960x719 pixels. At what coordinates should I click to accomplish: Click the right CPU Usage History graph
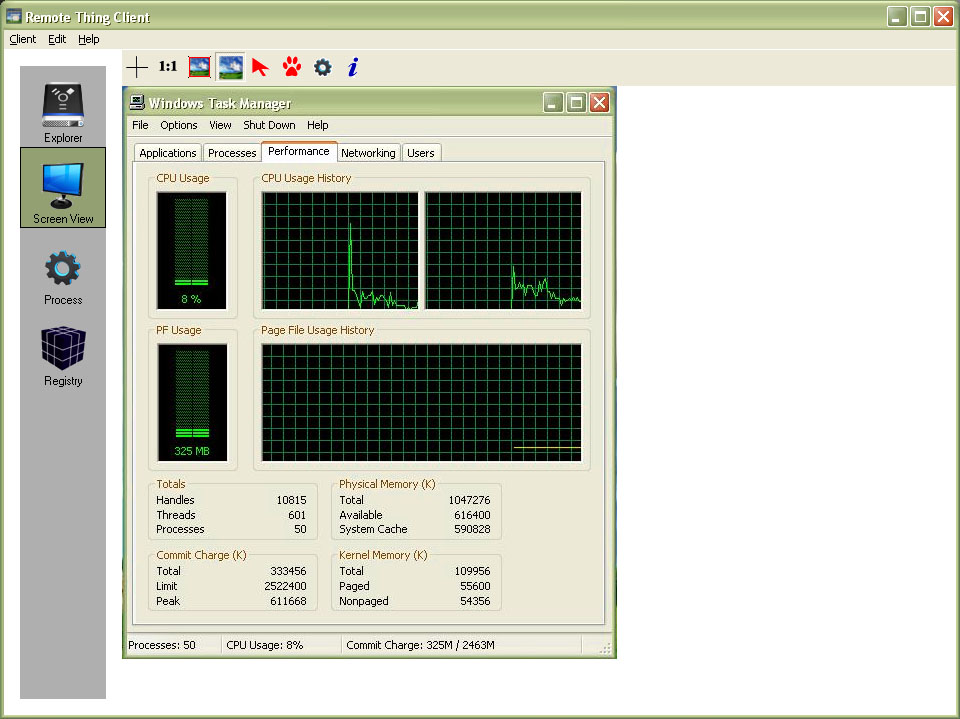503,250
